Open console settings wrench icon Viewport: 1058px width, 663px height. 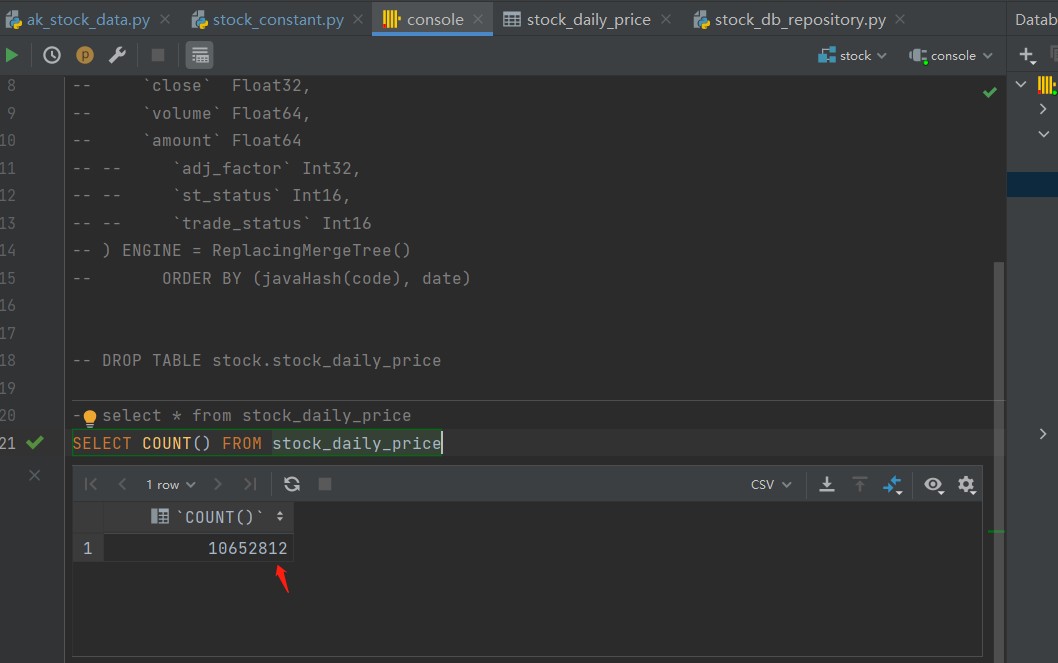[x=117, y=55]
